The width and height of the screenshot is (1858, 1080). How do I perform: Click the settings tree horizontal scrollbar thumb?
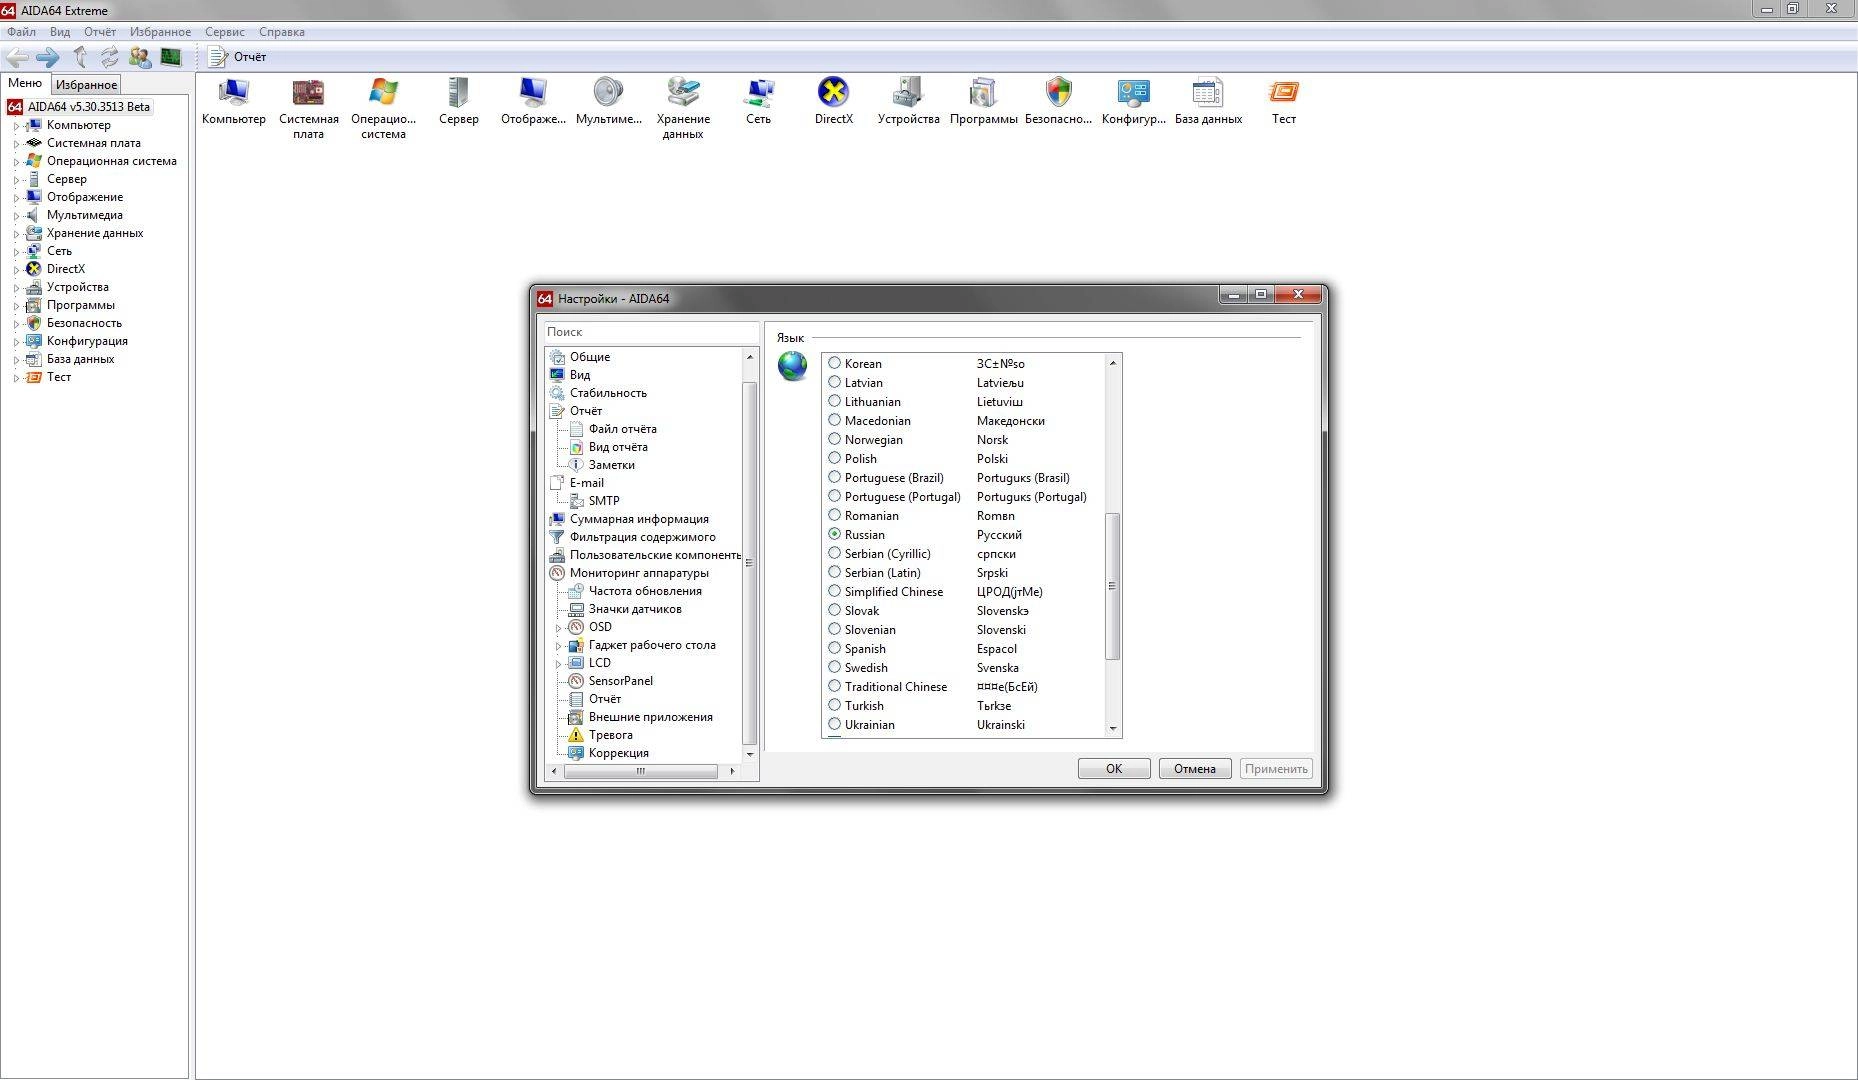641,771
